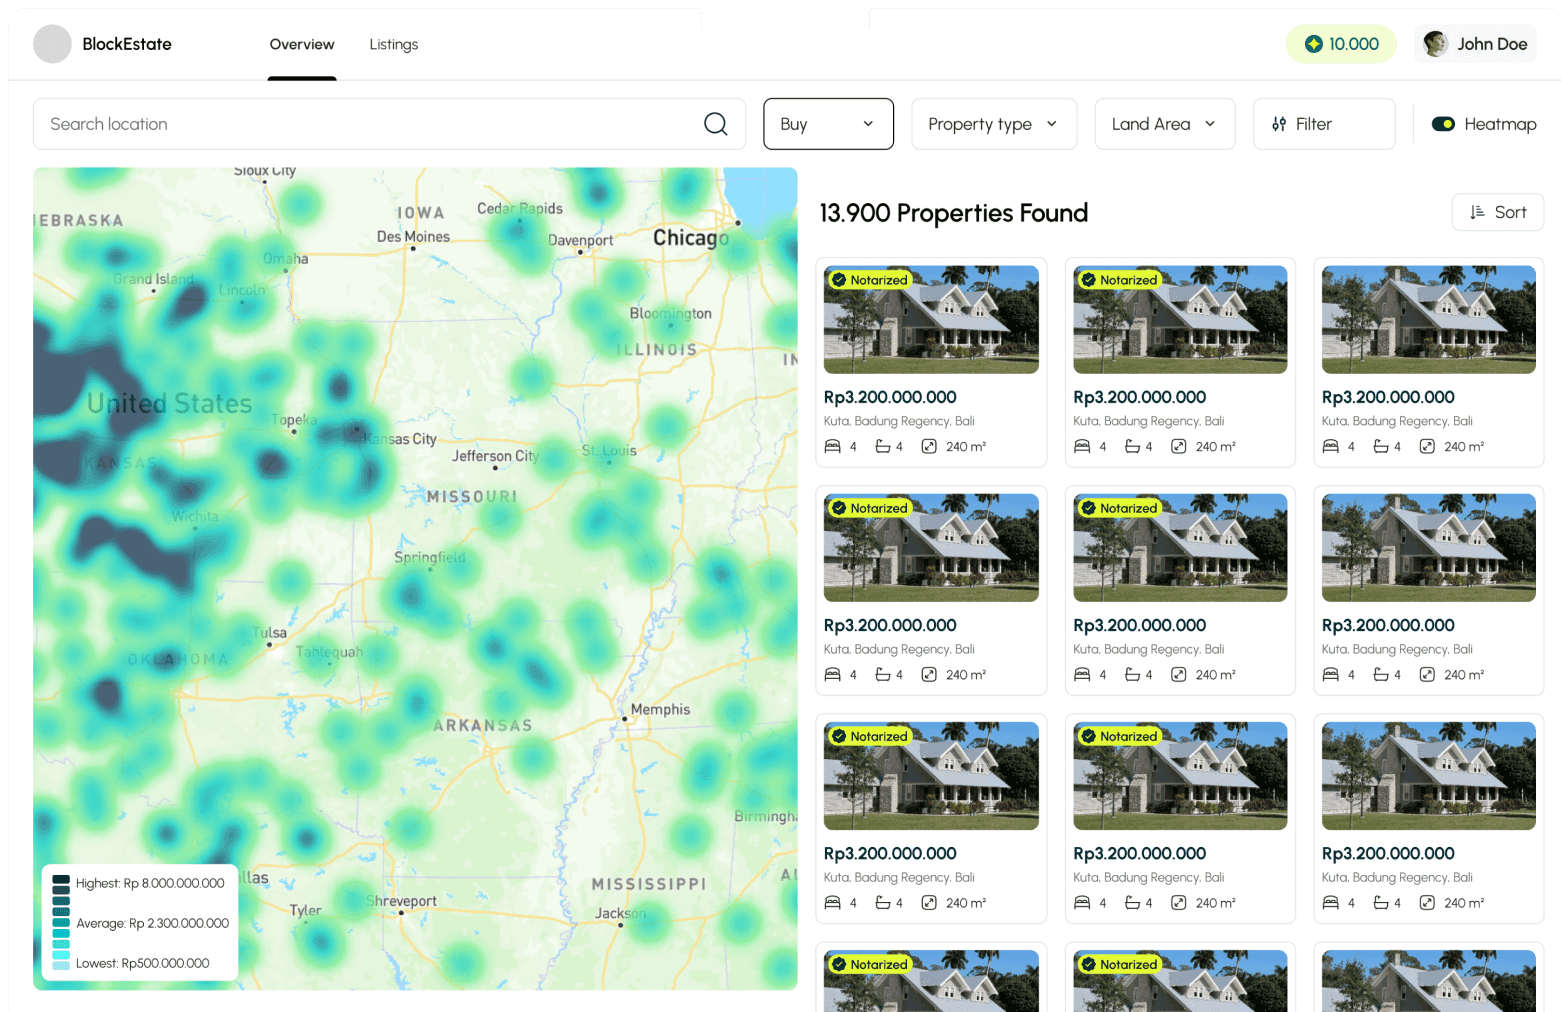Click area icon on second-row third card

pos(1427,675)
